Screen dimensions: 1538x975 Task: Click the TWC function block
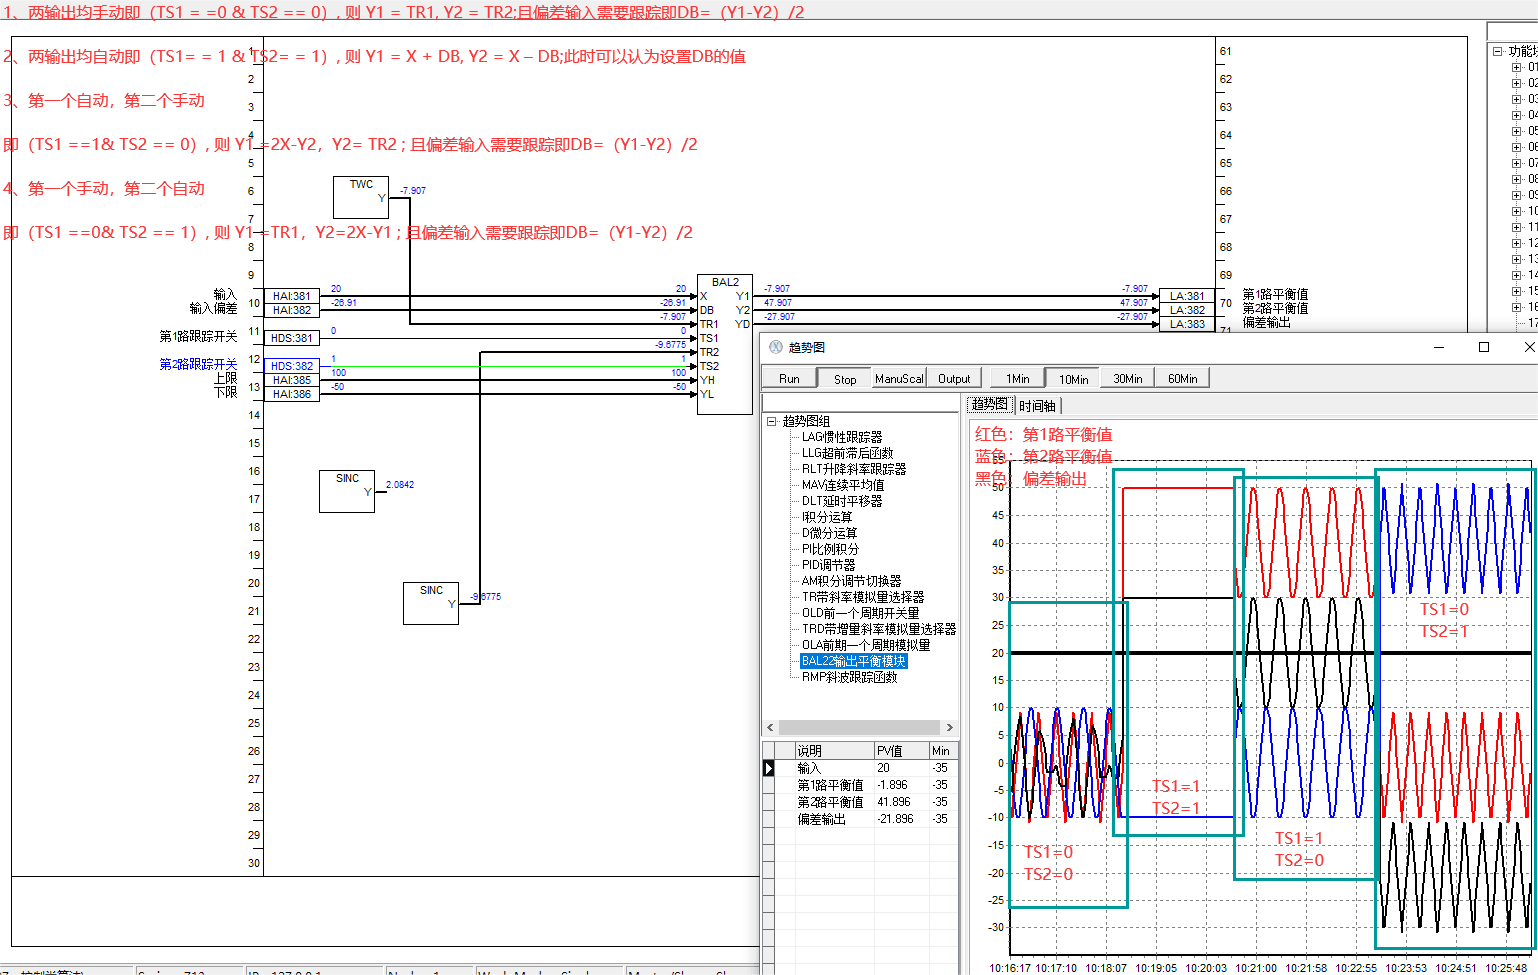(x=360, y=197)
